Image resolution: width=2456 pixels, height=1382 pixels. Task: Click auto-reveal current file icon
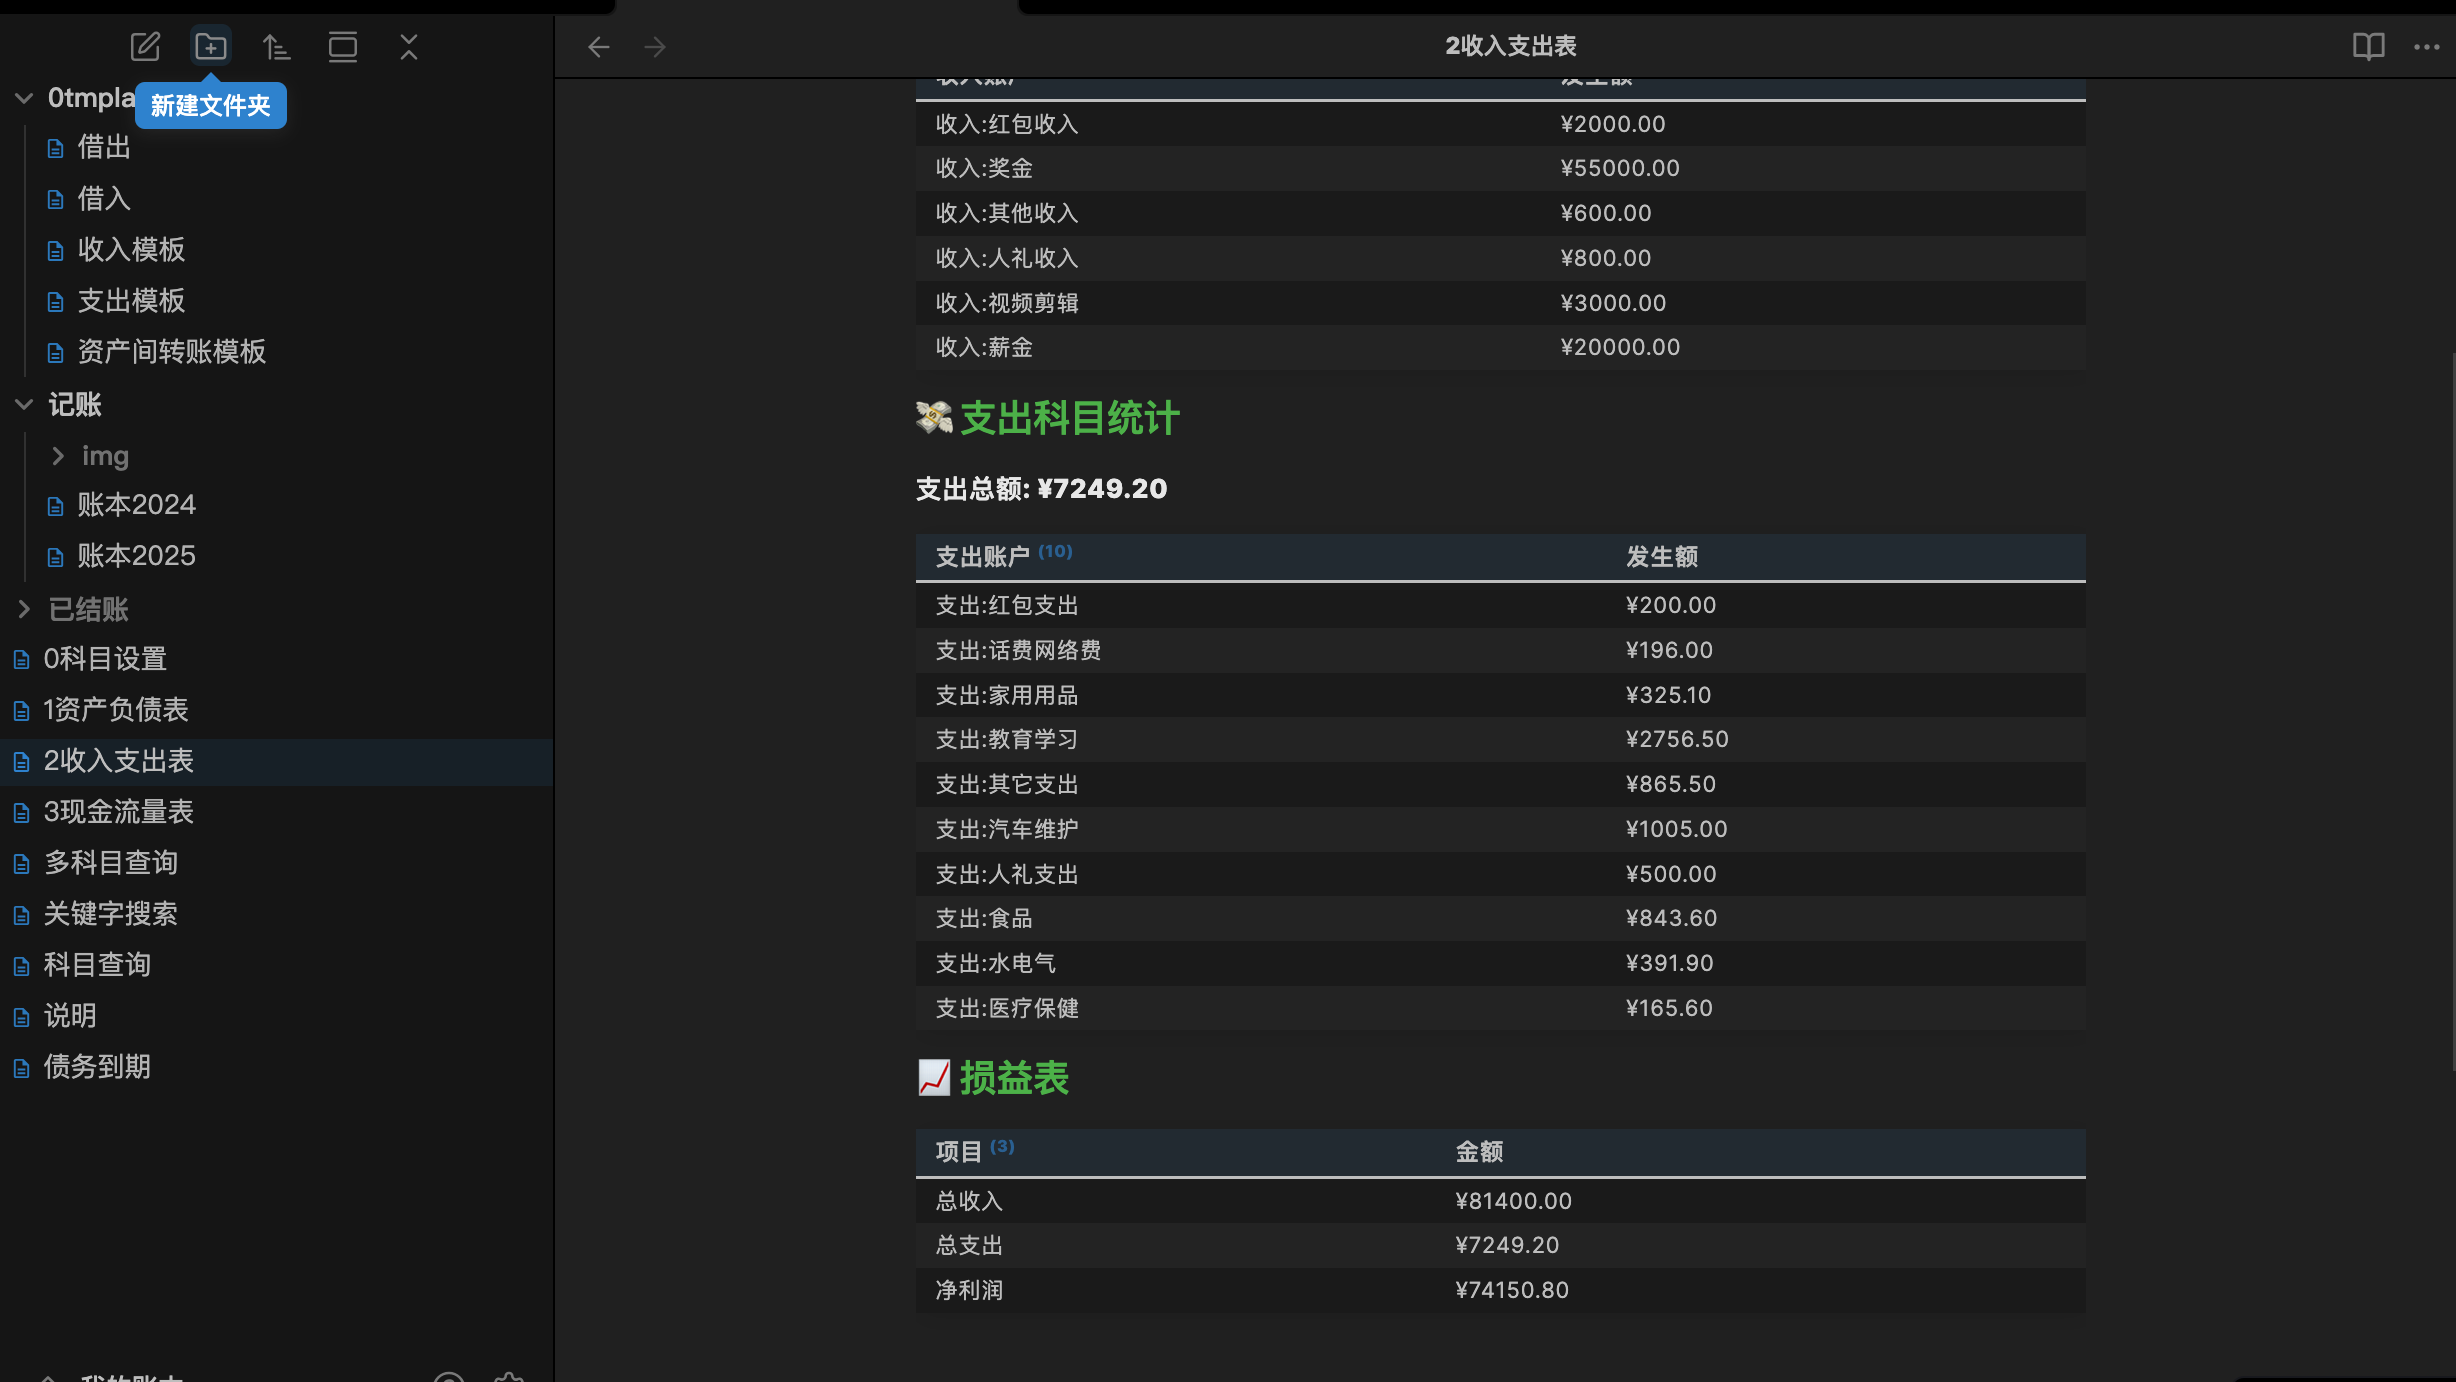pyautogui.click(x=343, y=46)
